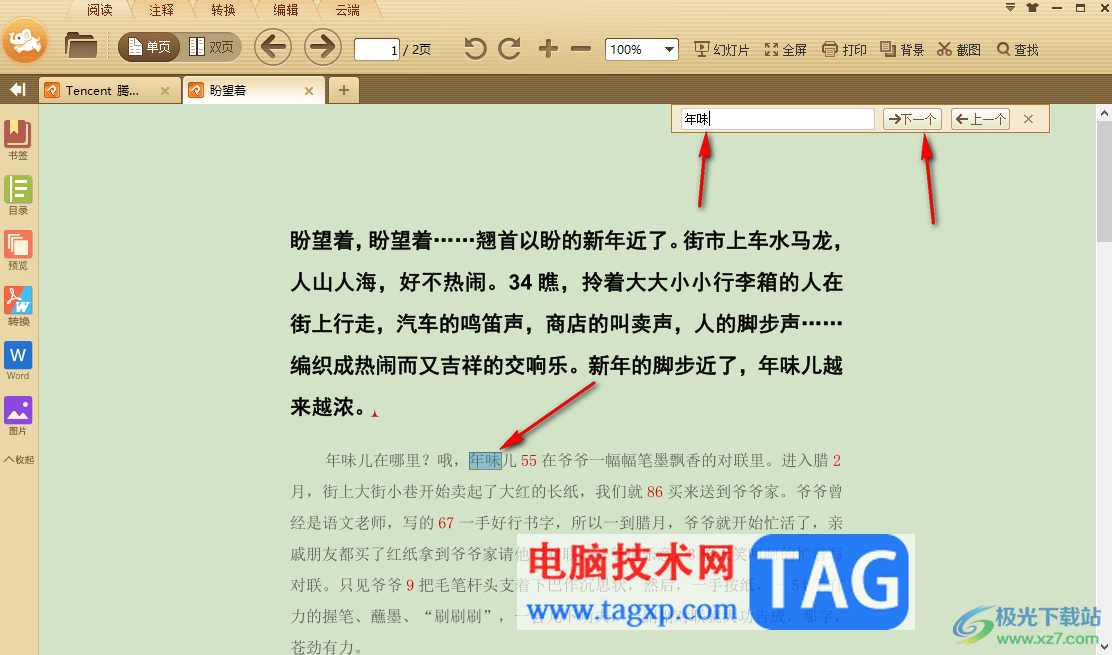Click the vertical scrollbar thumb

coord(1104,182)
